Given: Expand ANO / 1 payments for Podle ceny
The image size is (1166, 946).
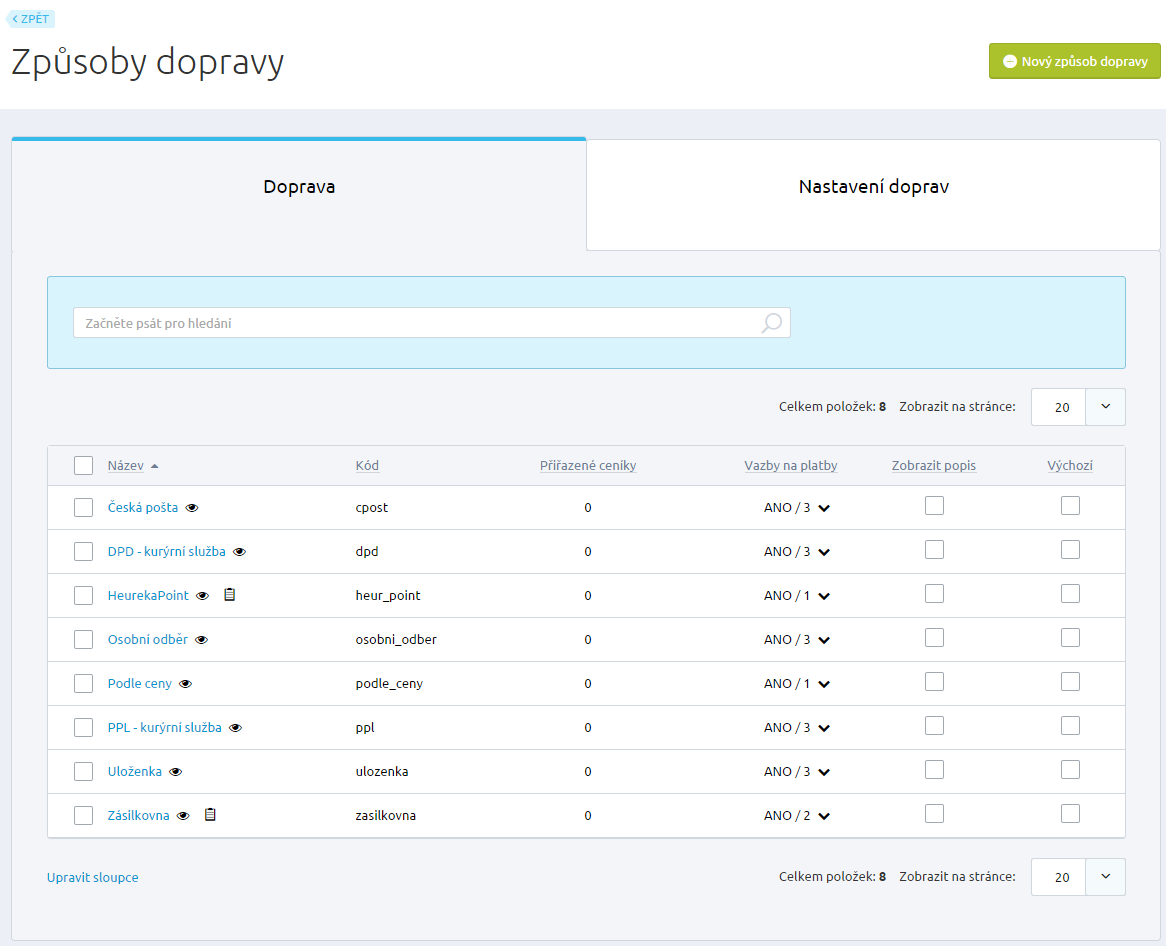Looking at the screenshot, I should pos(824,684).
